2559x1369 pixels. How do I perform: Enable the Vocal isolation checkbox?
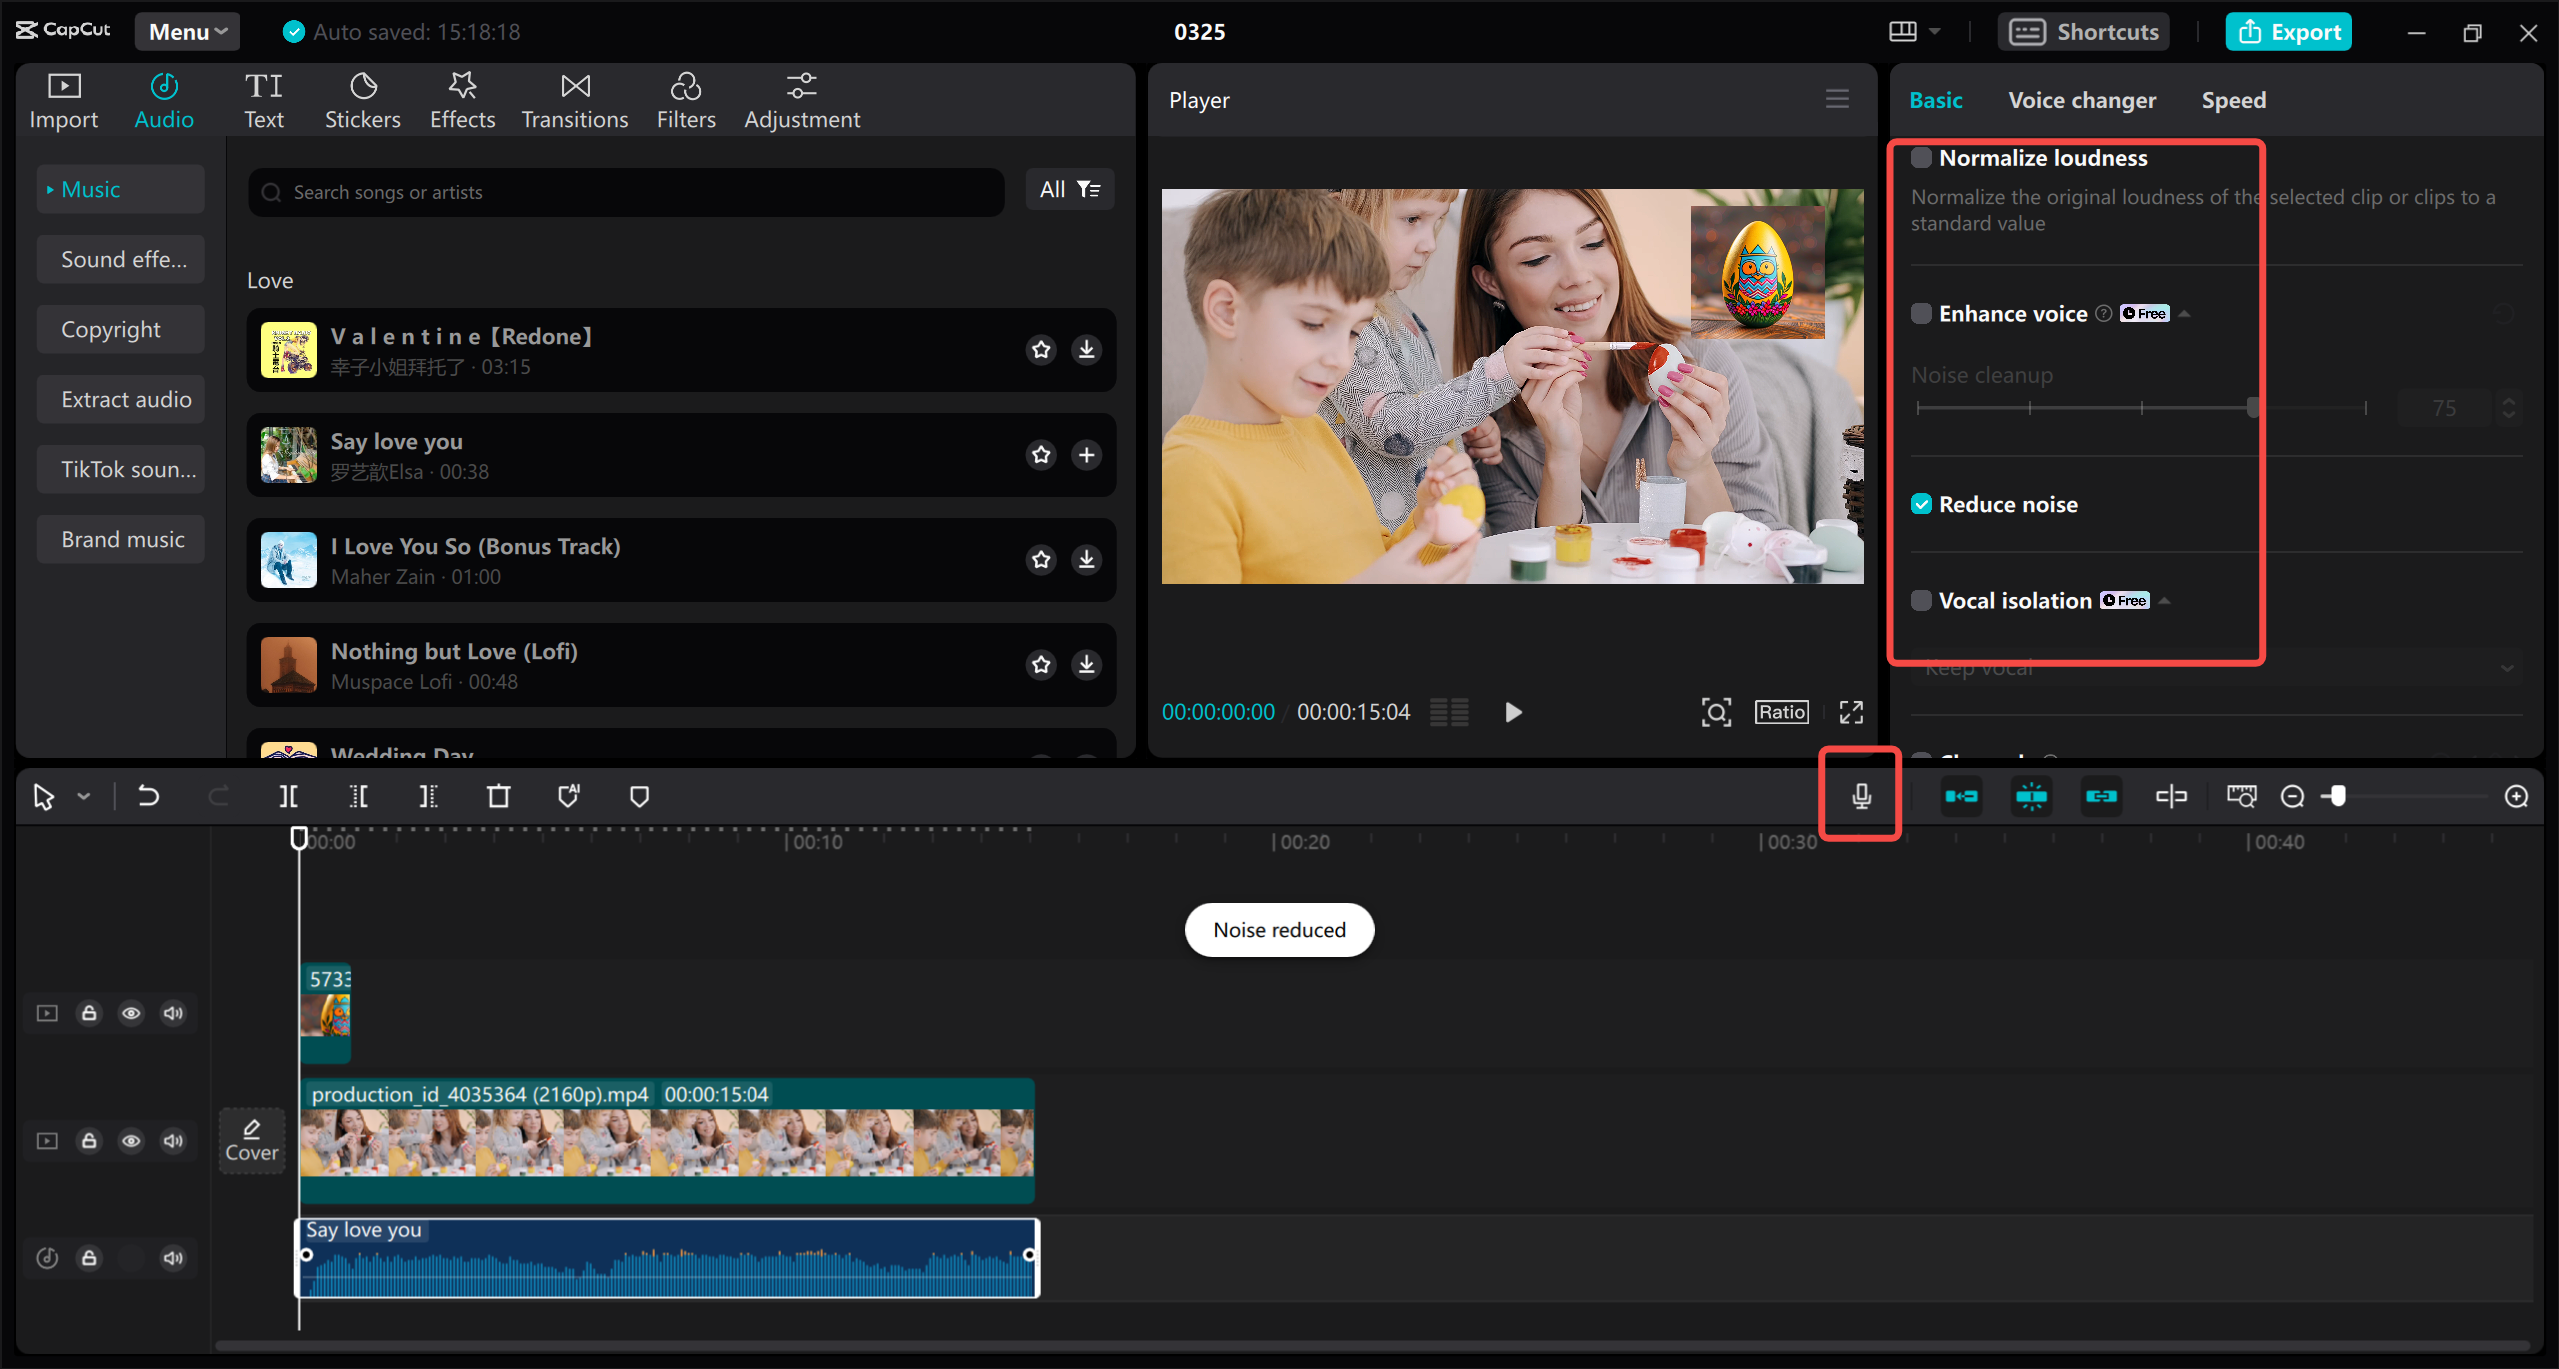click(x=1921, y=599)
